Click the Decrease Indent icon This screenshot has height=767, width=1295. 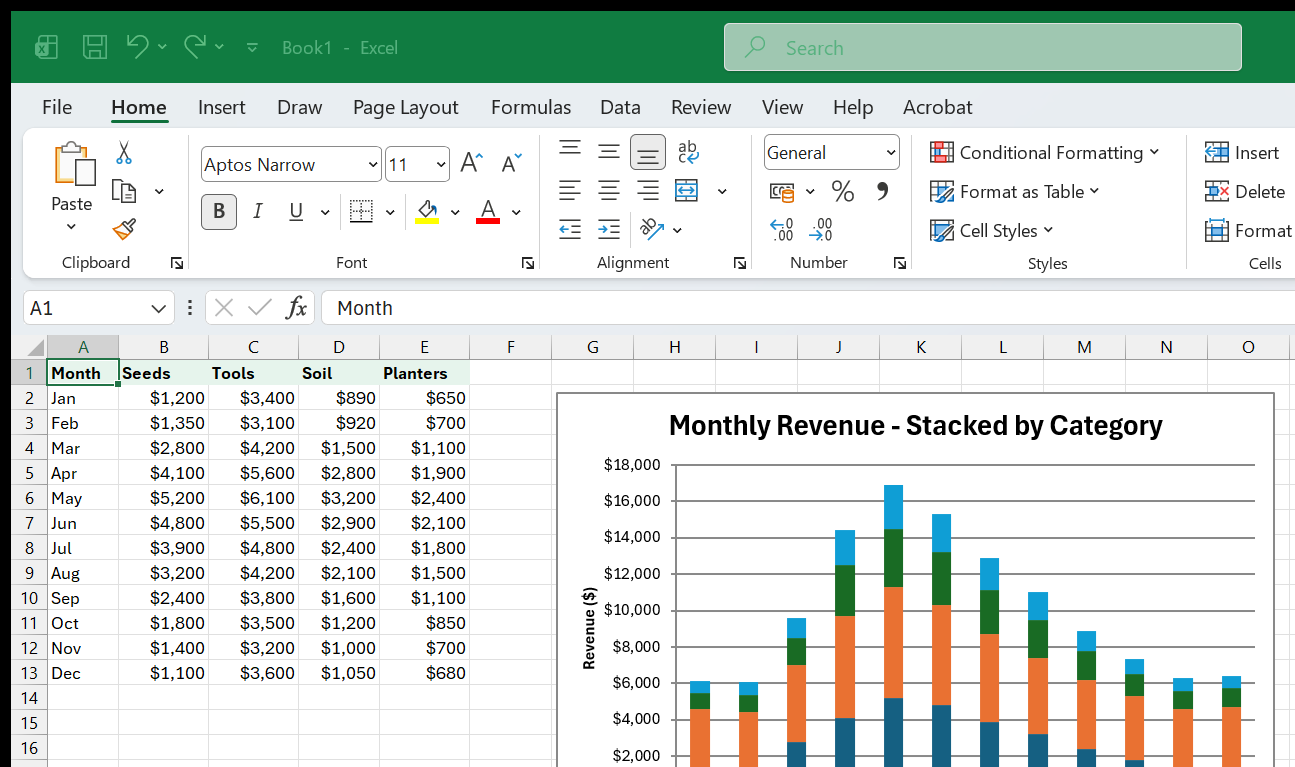pos(570,229)
